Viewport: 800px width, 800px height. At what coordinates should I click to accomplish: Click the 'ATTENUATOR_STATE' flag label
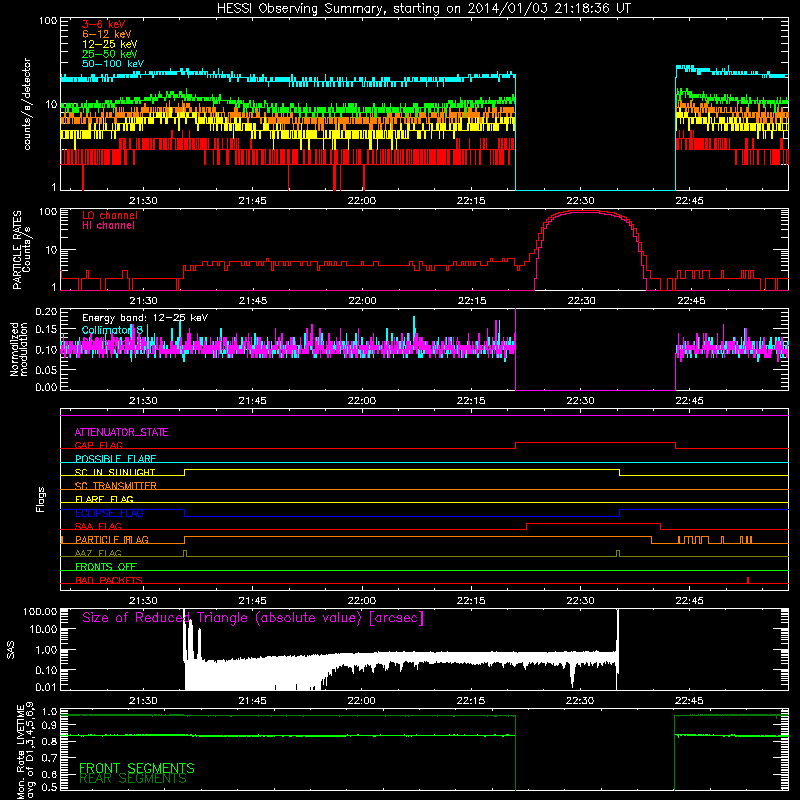[x=121, y=432]
